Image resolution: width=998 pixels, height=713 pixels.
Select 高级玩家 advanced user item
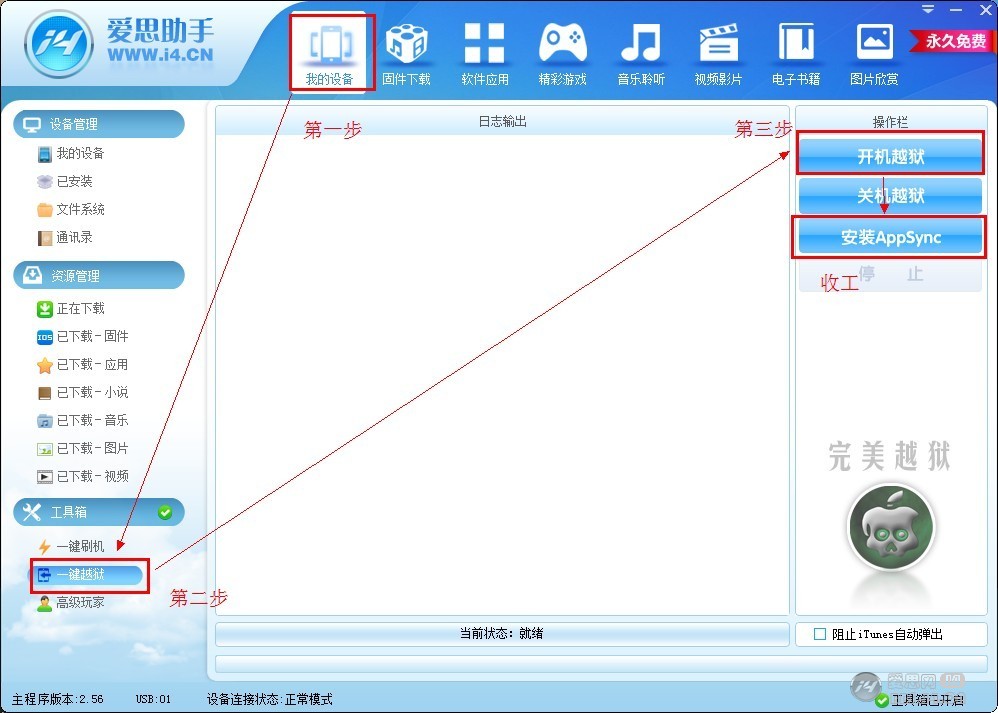pos(71,603)
